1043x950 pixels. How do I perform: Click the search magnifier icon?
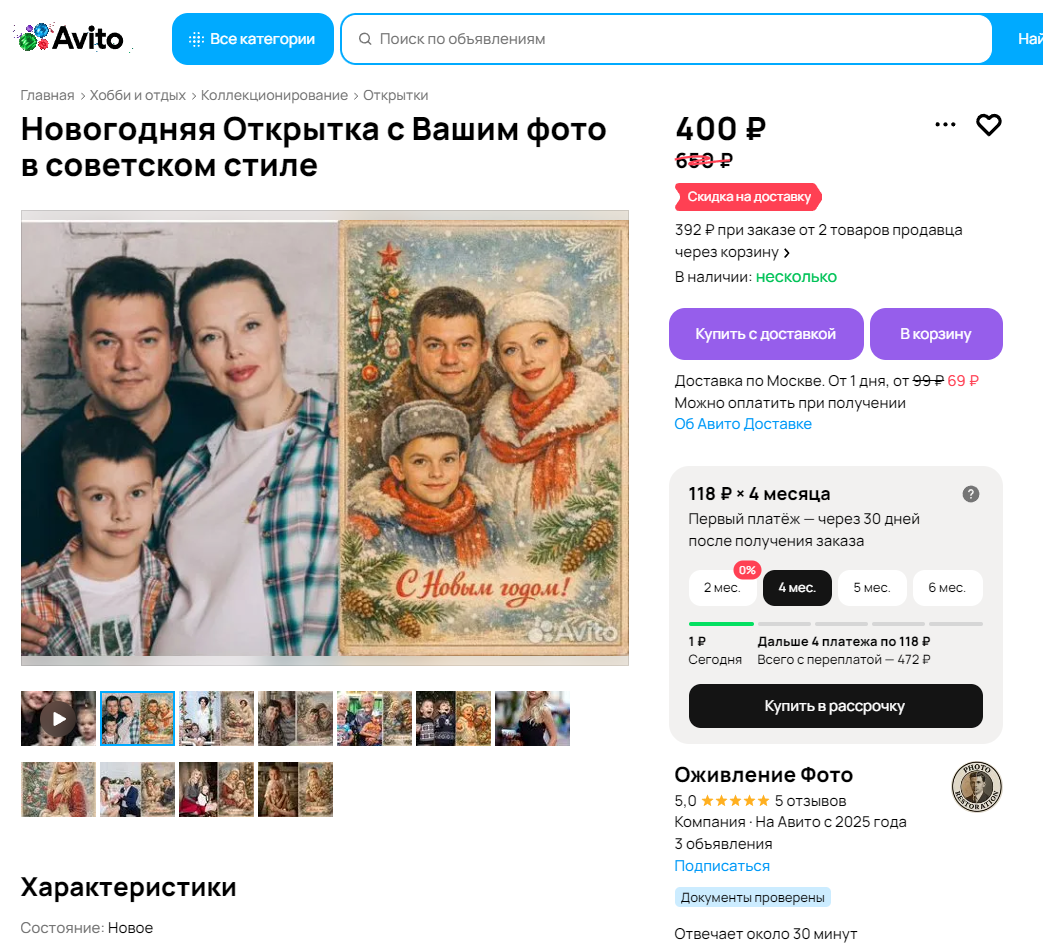click(x=365, y=39)
